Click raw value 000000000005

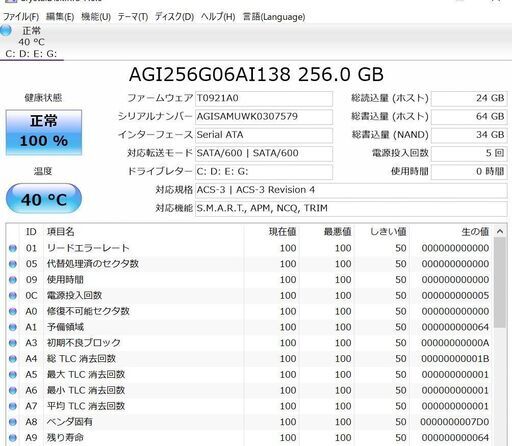click(x=455, y=295)
